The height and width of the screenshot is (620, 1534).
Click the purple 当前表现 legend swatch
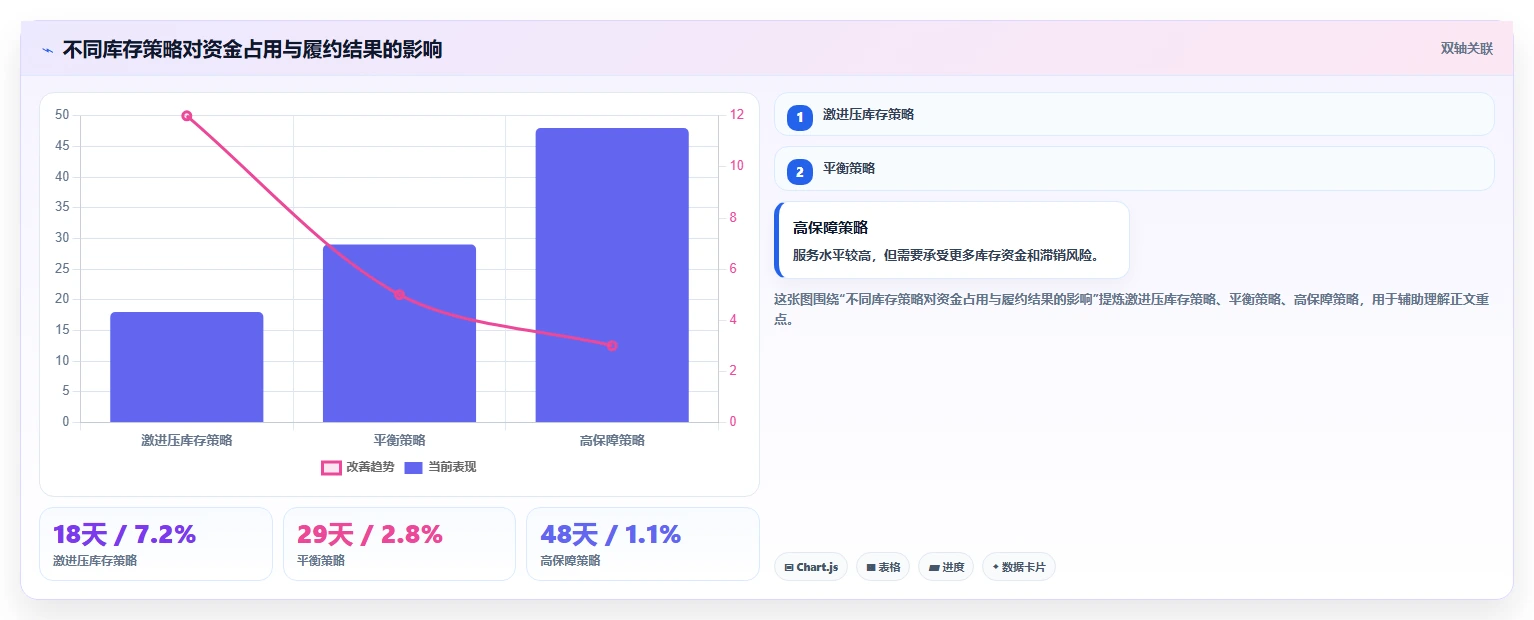point(414,467)
